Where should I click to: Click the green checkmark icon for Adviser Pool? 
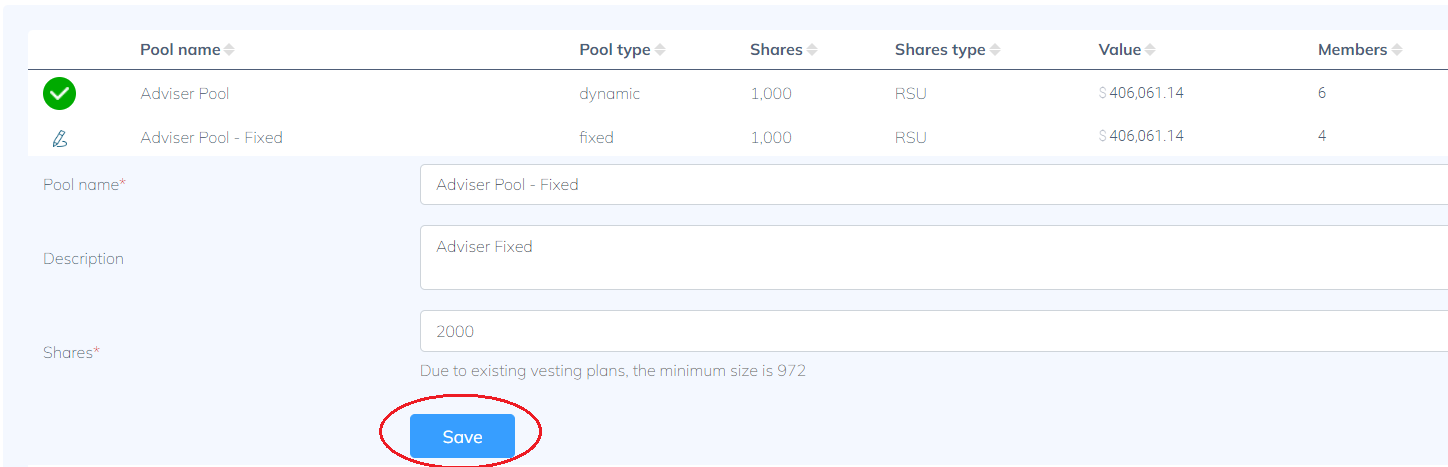[x=59, y=94]
